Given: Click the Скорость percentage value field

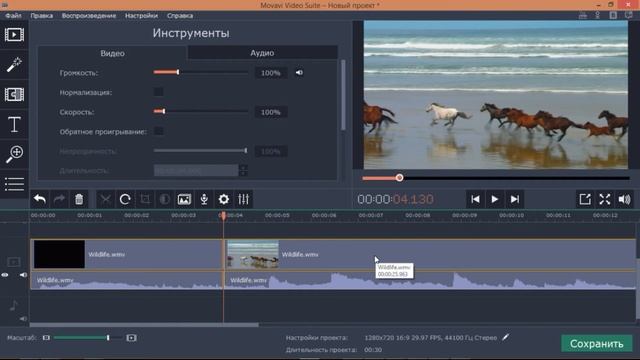Looking at the screenshot, I should [x=271, y=112].
